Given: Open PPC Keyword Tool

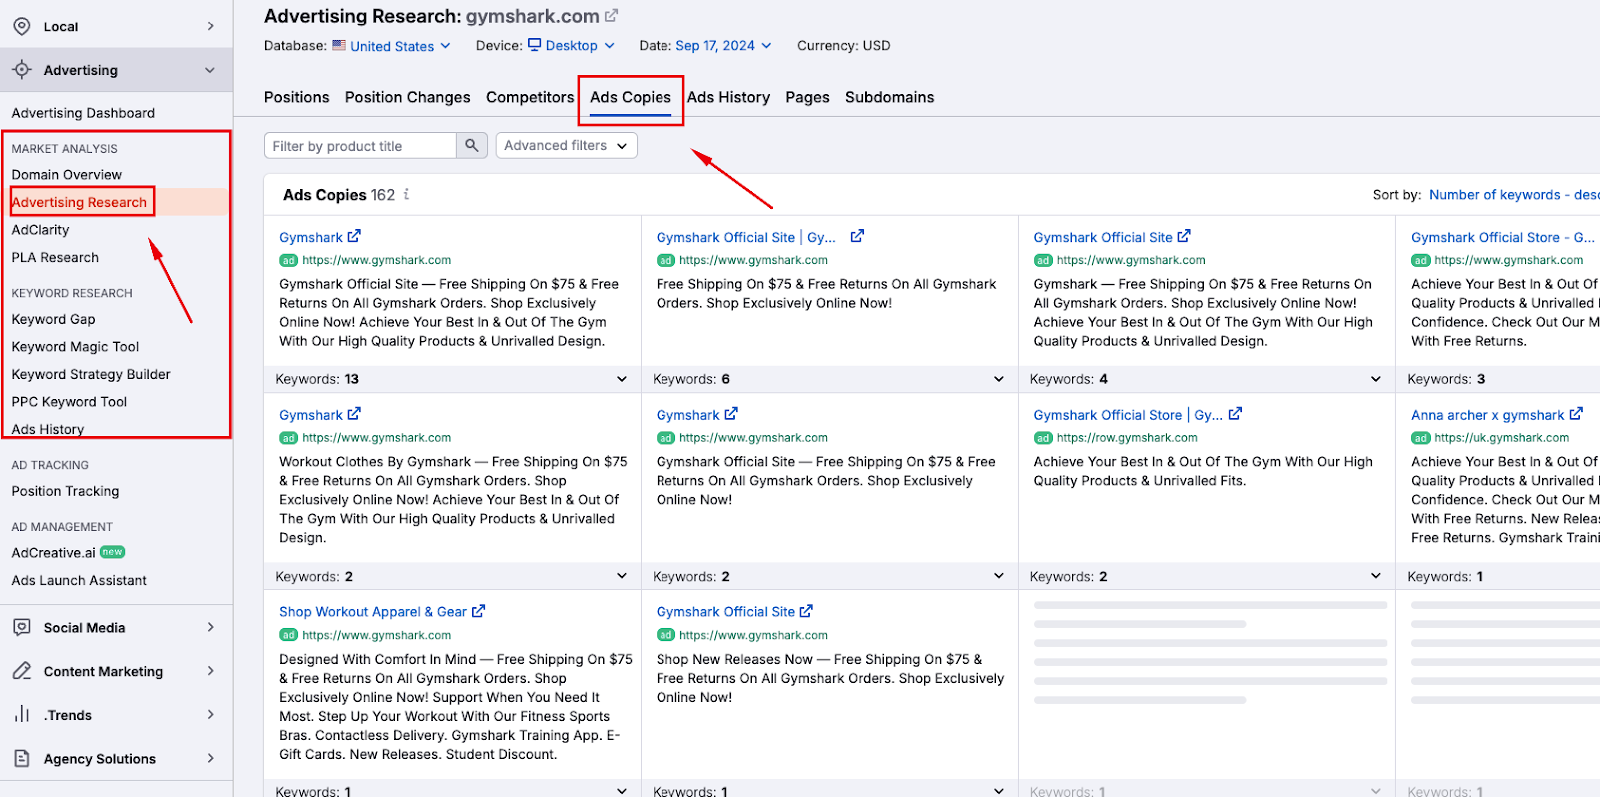Looking at the screenshot, I should click(x=69, y=402).
